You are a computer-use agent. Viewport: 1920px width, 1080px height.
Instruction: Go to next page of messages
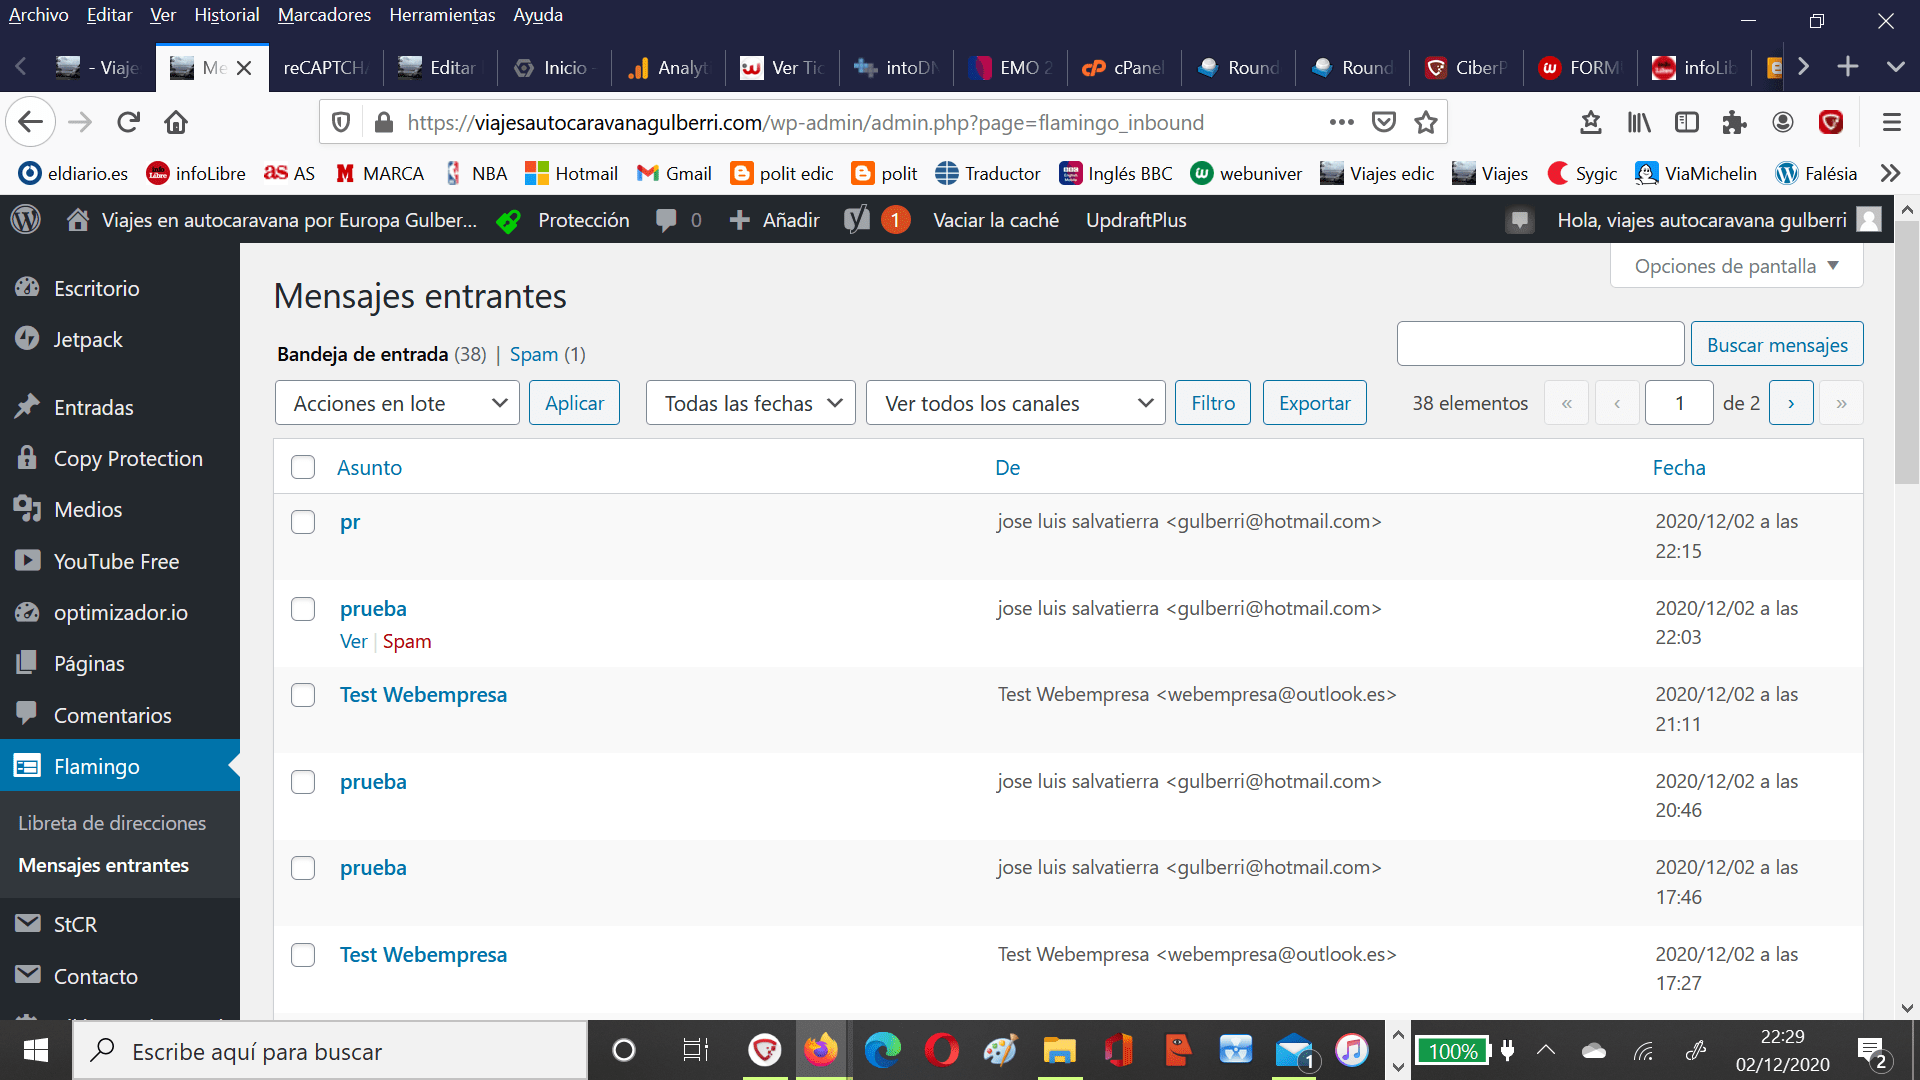pyautogui.click(x=1791, y=403)
